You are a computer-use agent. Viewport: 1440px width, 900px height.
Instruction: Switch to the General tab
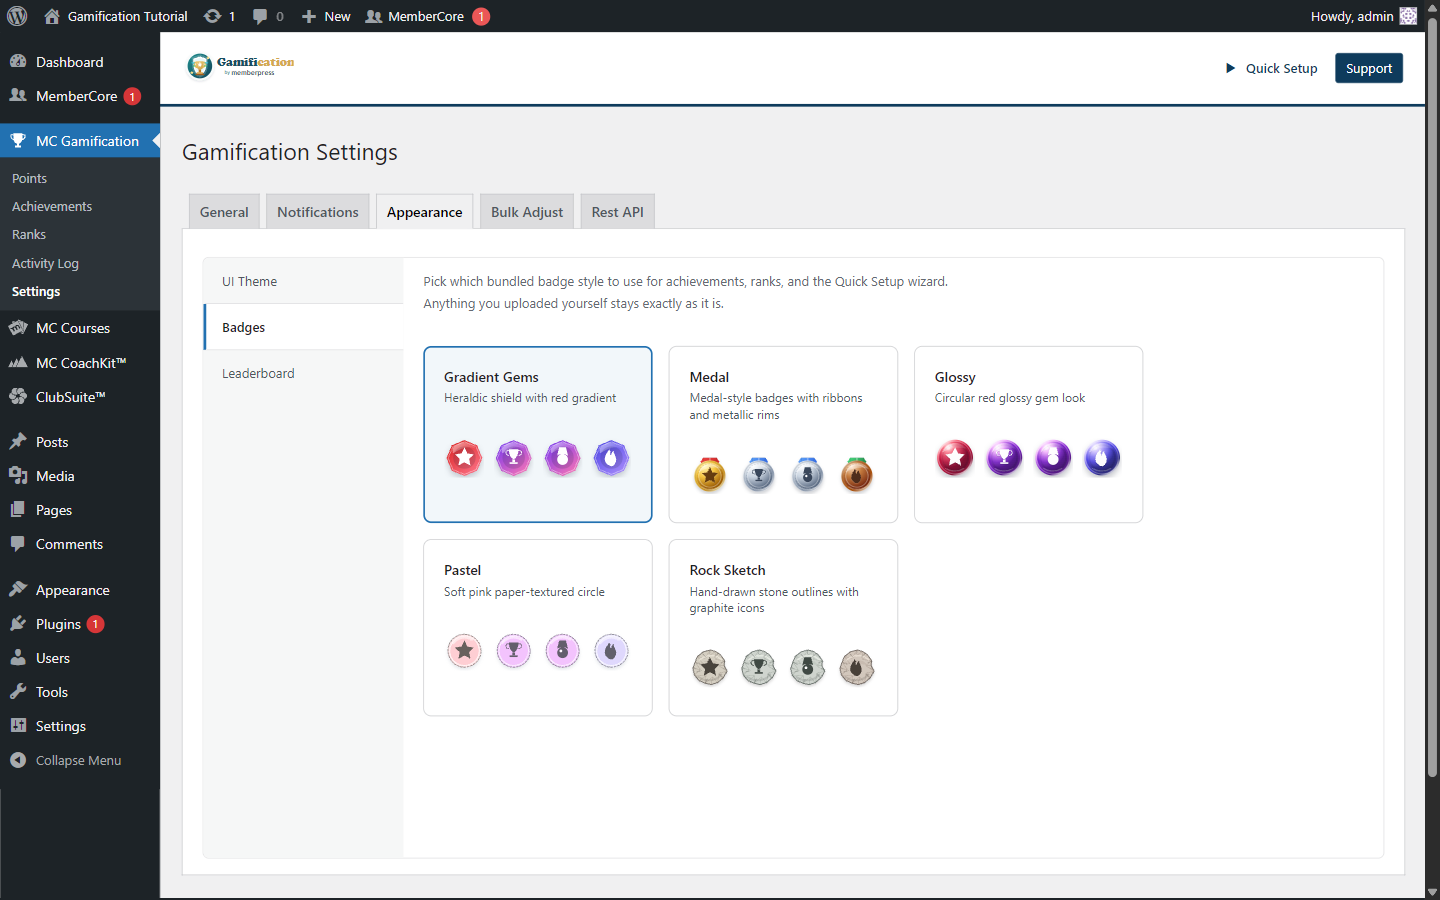[224, 212]
